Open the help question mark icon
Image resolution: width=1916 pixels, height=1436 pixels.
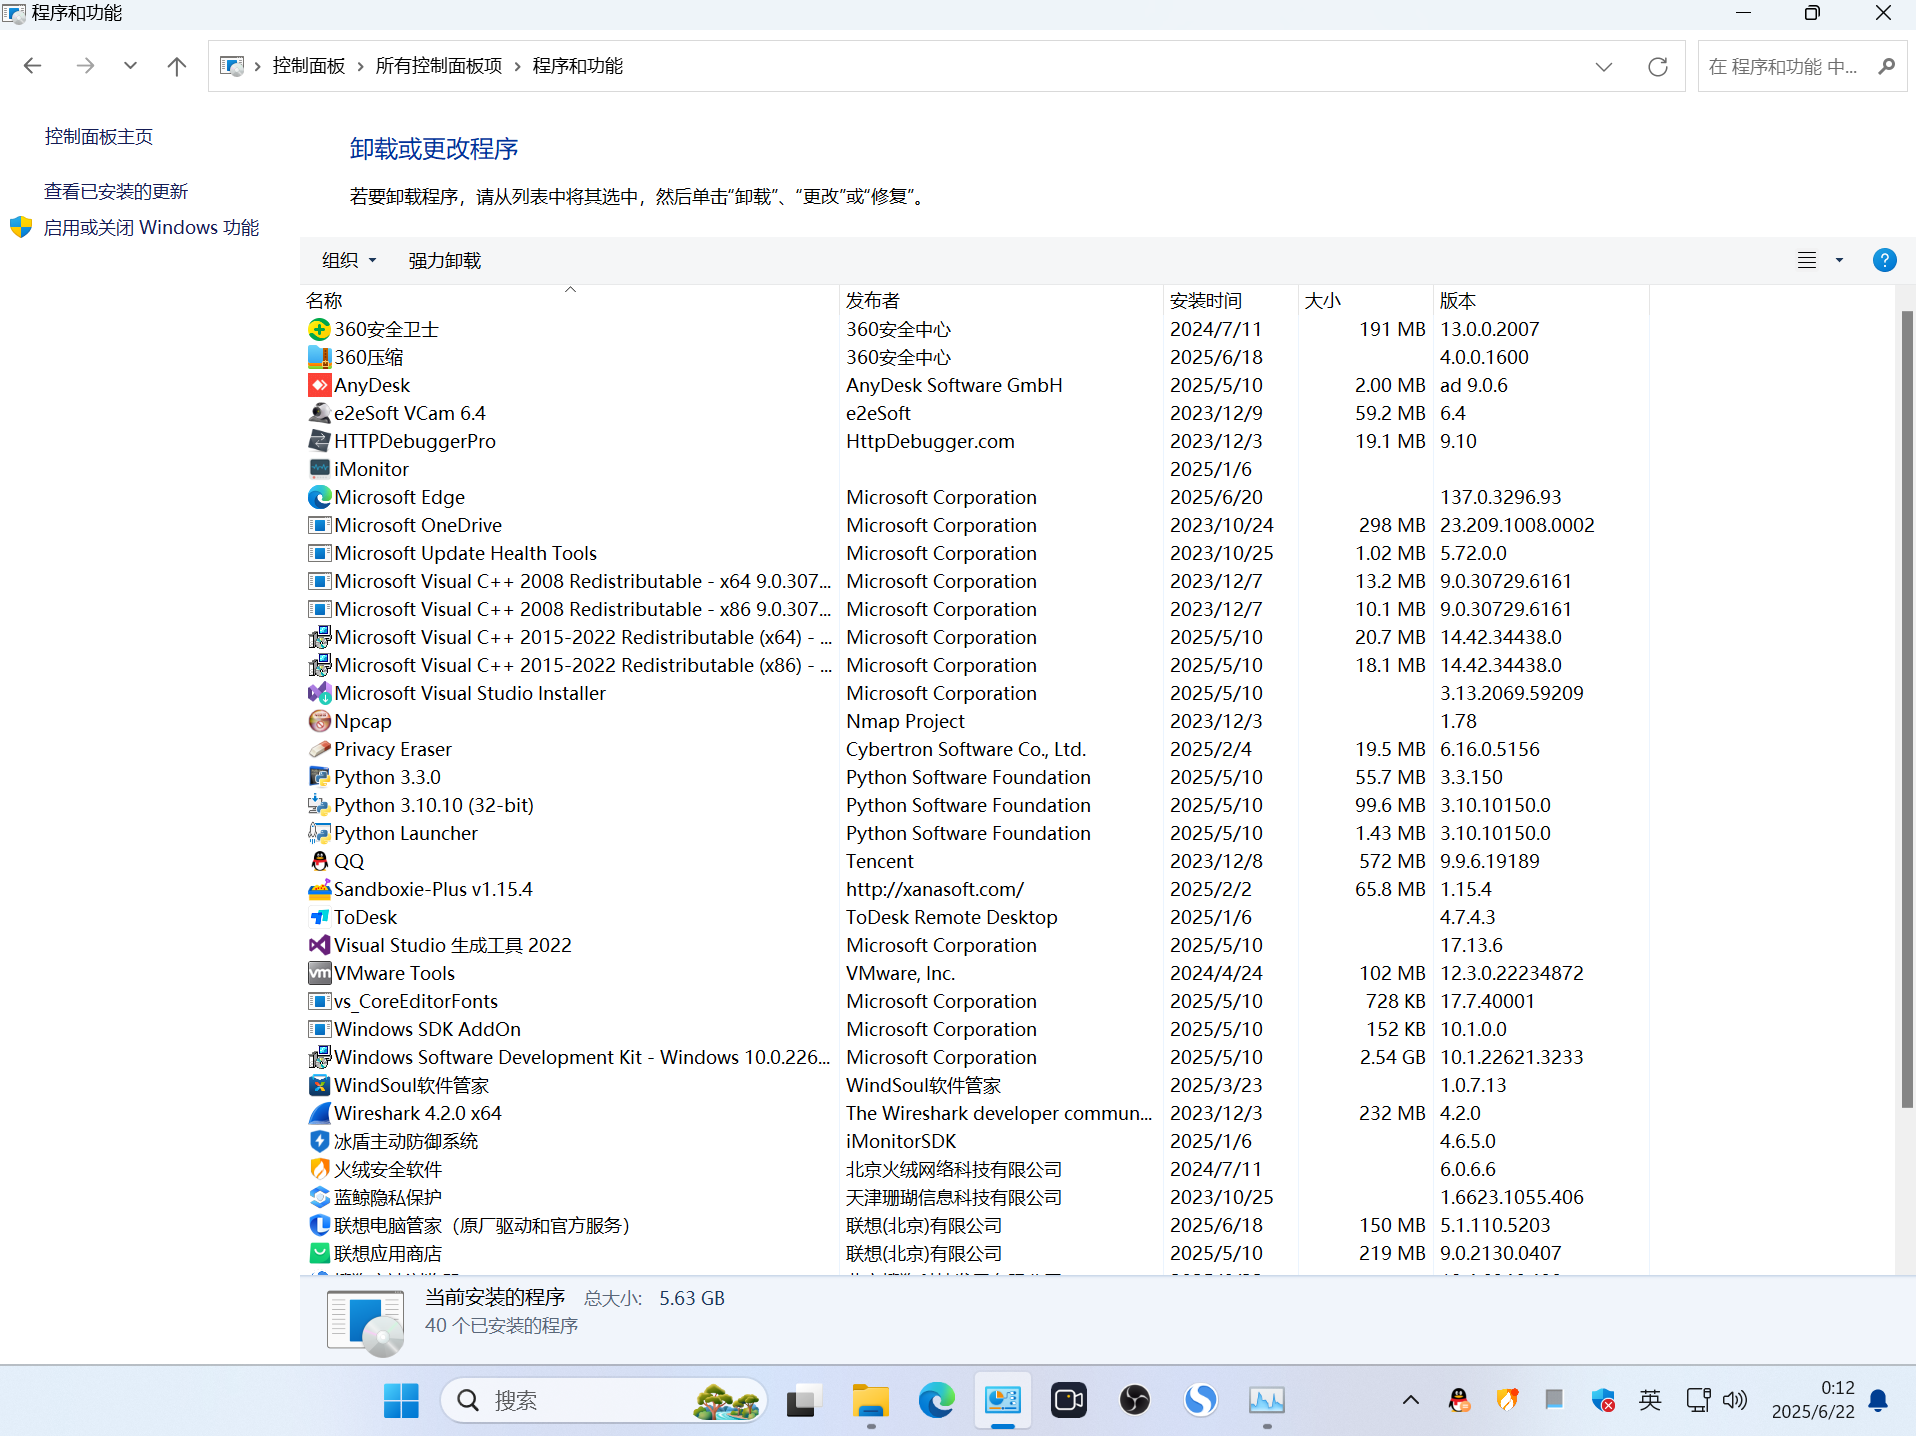click(x=1884, y=260)
